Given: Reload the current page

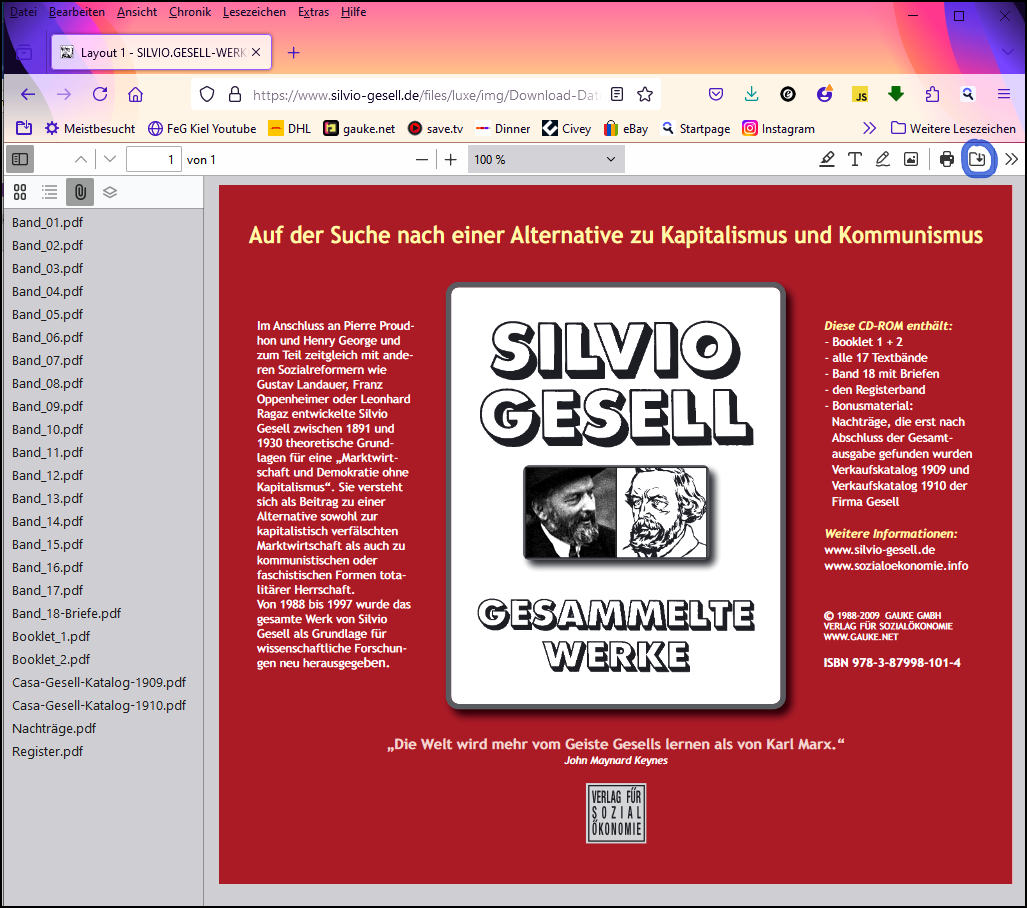Looking at the screenshot, I should pos(100,94).
